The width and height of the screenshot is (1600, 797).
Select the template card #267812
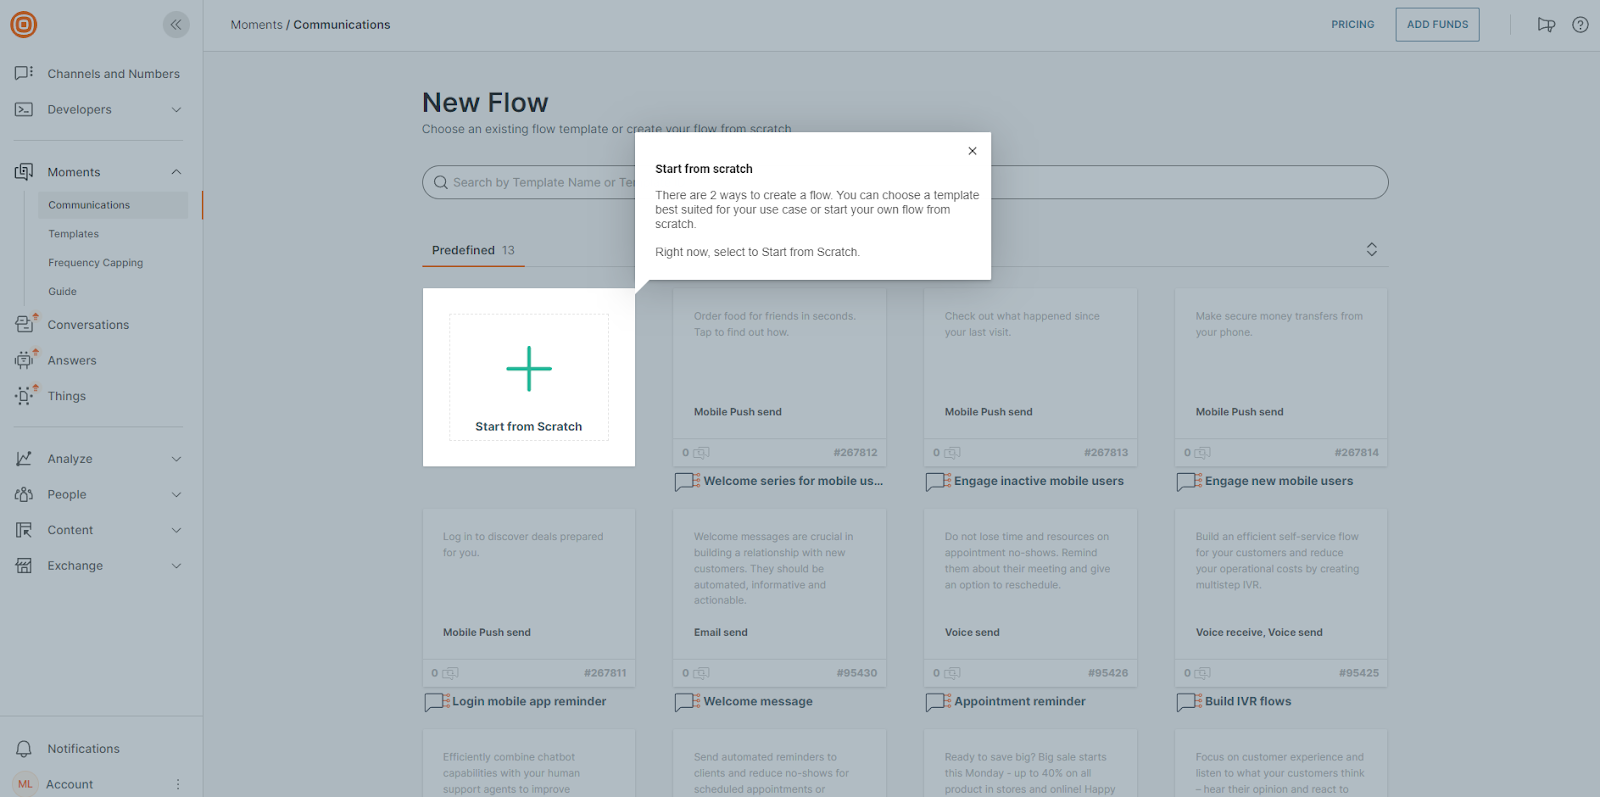(780, 376)
